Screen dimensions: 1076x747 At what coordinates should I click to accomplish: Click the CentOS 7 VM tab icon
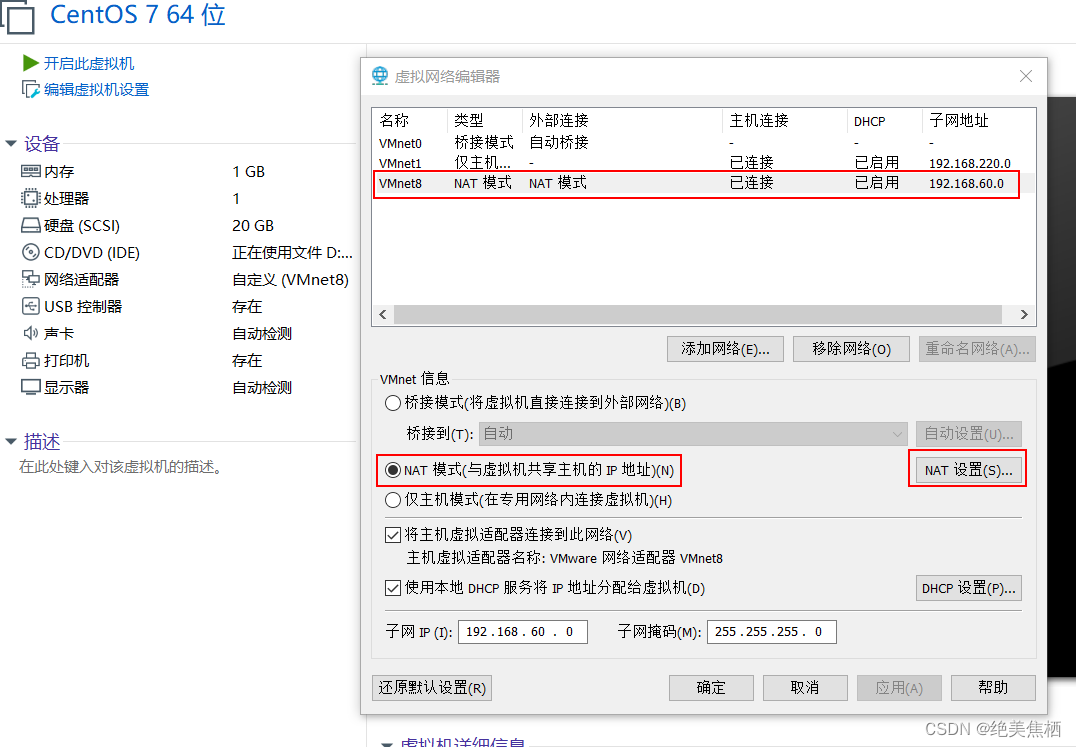coord(18,17)
